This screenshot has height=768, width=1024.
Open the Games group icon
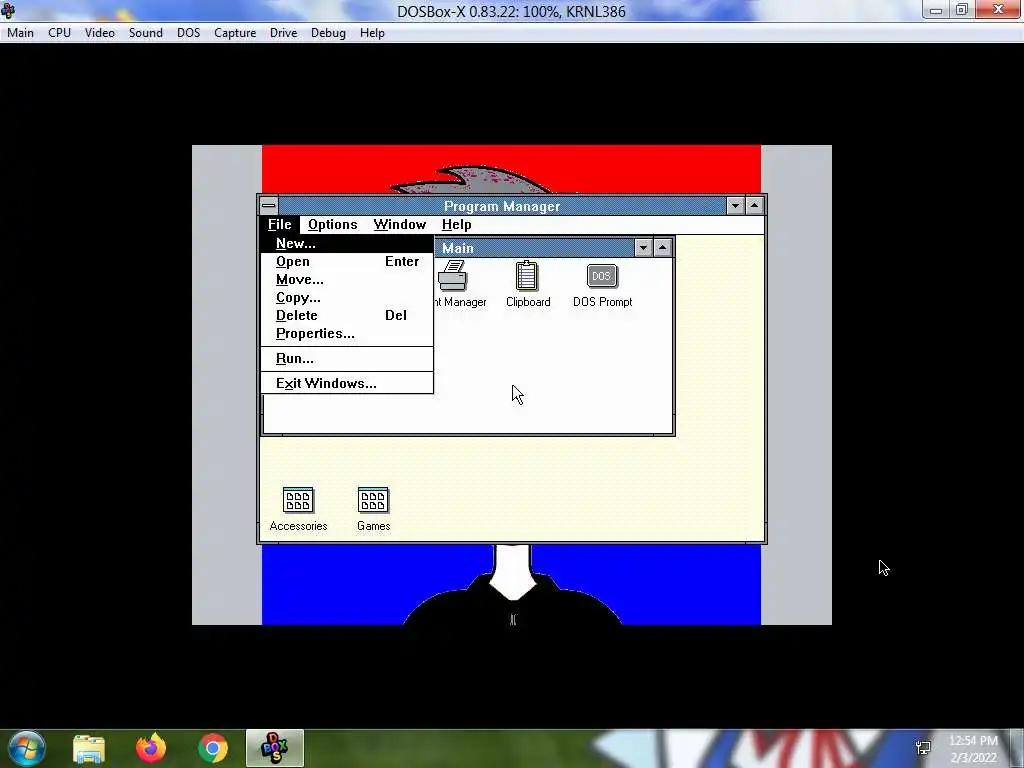coord(373,500)
